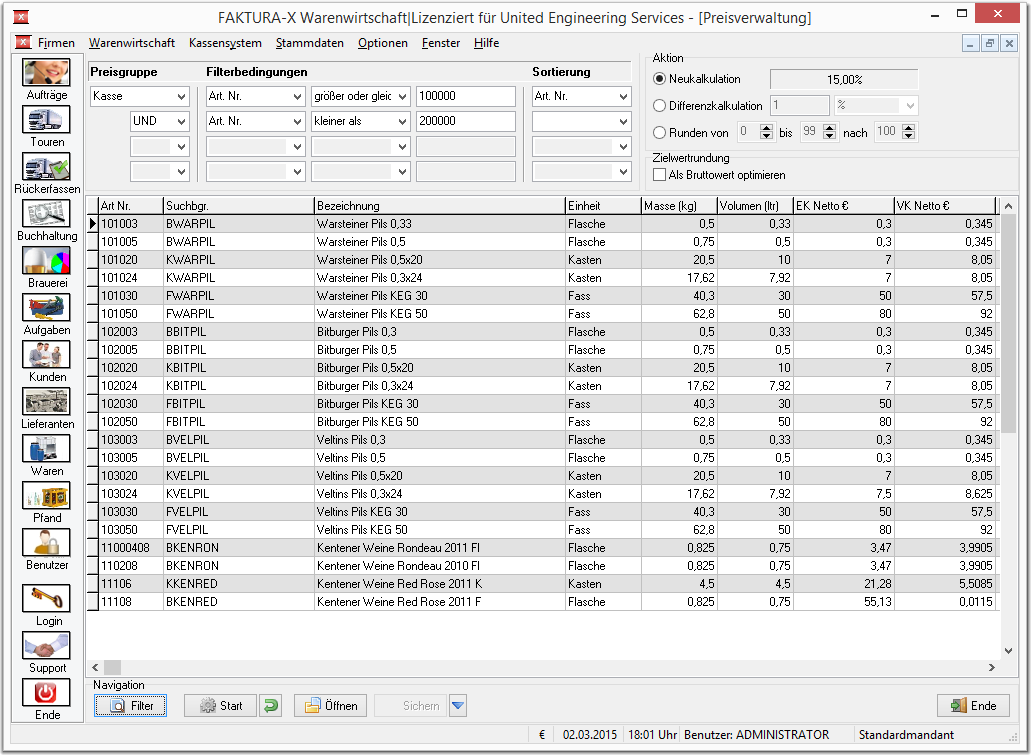Click the red Ende power icon in sidebar
Image resolution: width=1031 pixels, height=755 pixels.
(x=46, y=693)
